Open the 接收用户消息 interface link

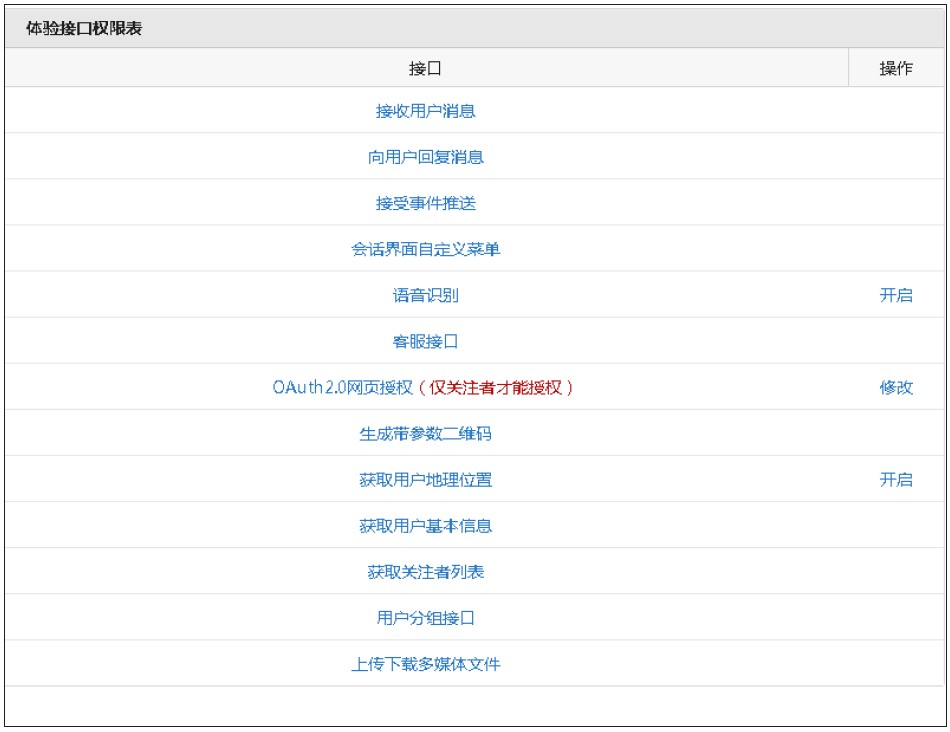(x=425, y=111)
